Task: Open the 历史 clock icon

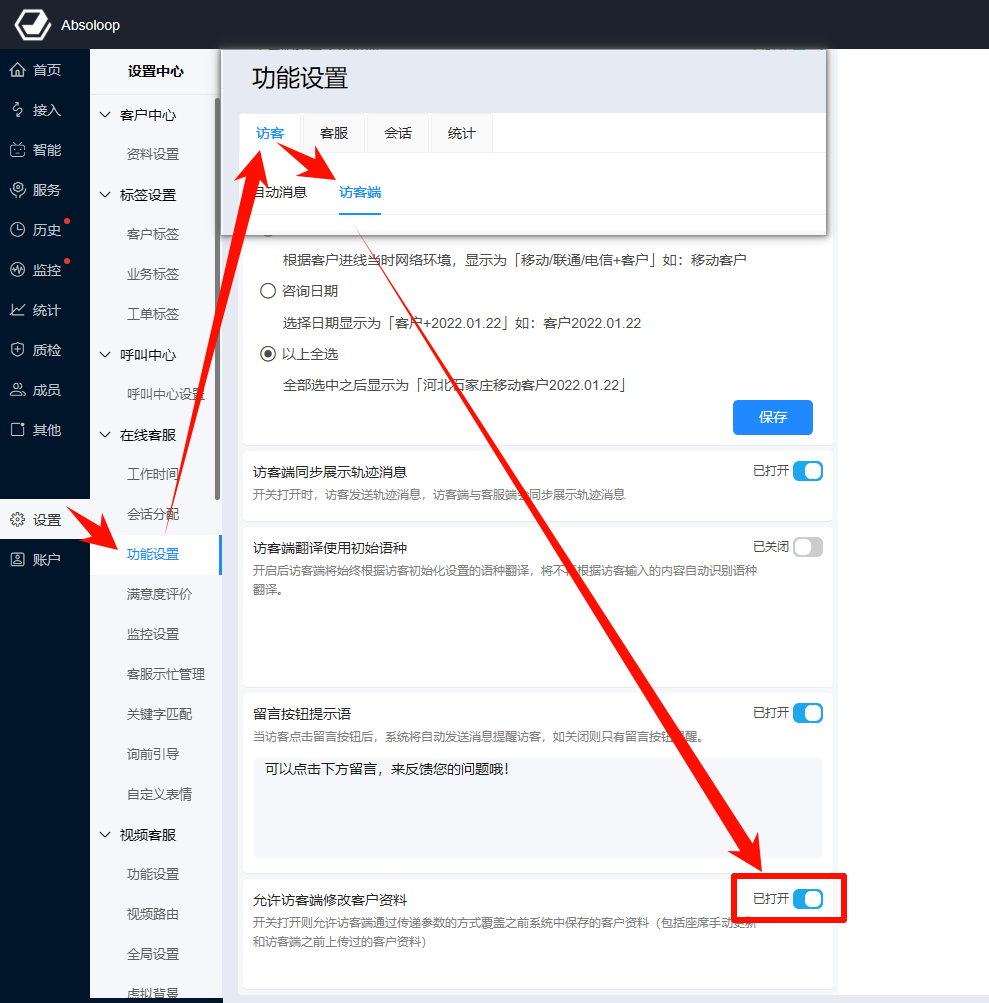Action: (18, 230)
